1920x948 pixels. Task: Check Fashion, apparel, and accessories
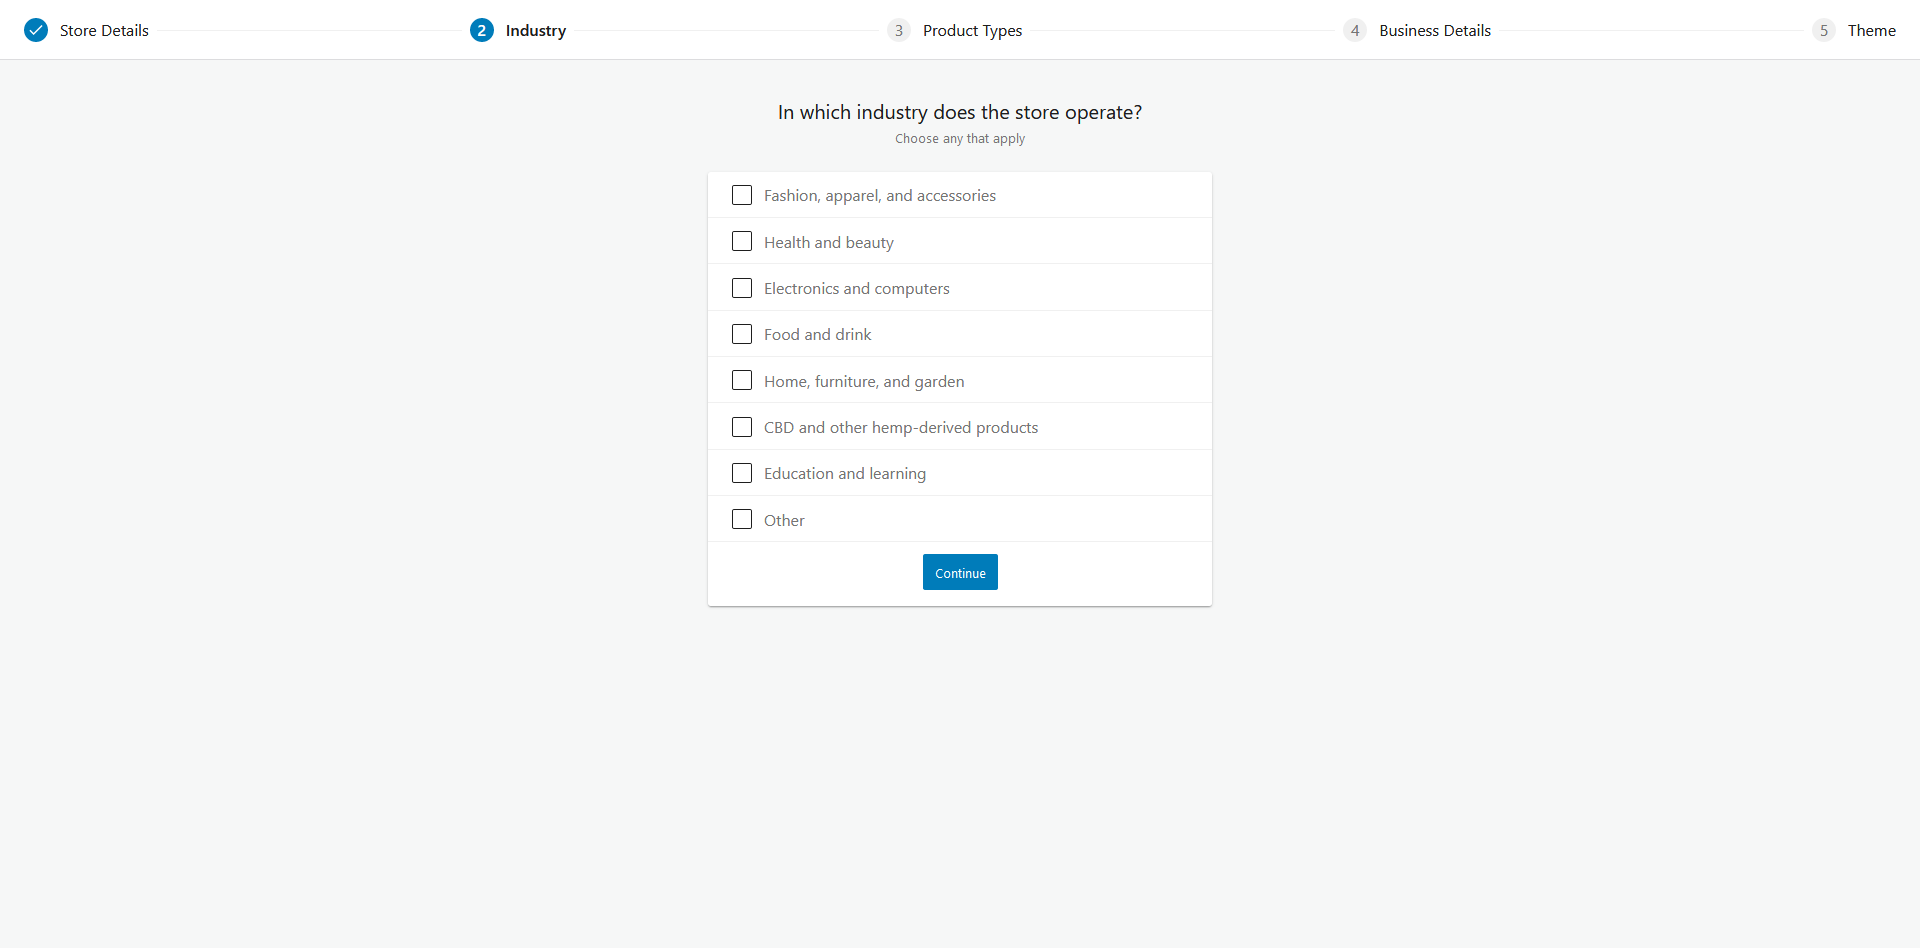[742, 195]
